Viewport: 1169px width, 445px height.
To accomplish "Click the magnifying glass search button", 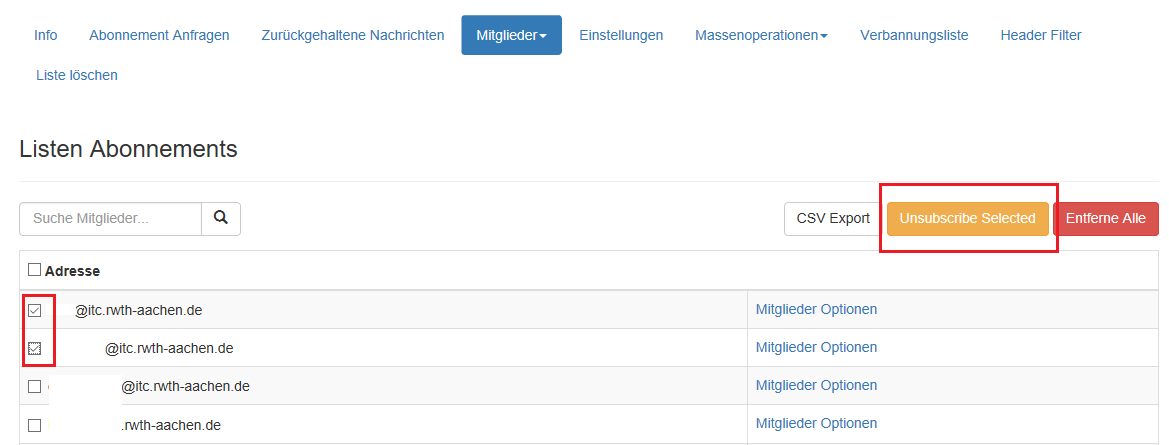I will (220, 218).
